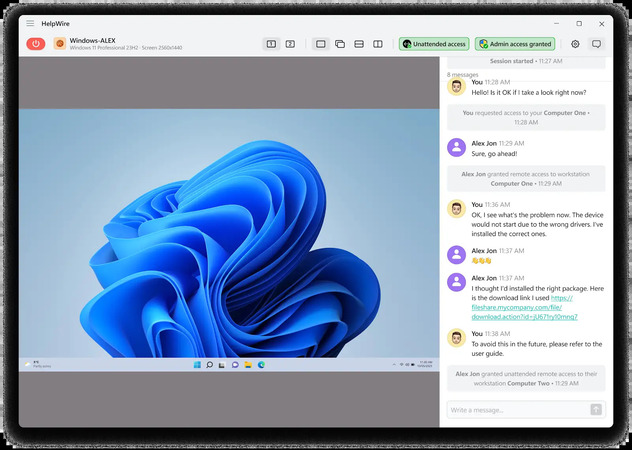
Task: Click the red power disconnect button
Action: pyautogui.click(x=36, y=44)
